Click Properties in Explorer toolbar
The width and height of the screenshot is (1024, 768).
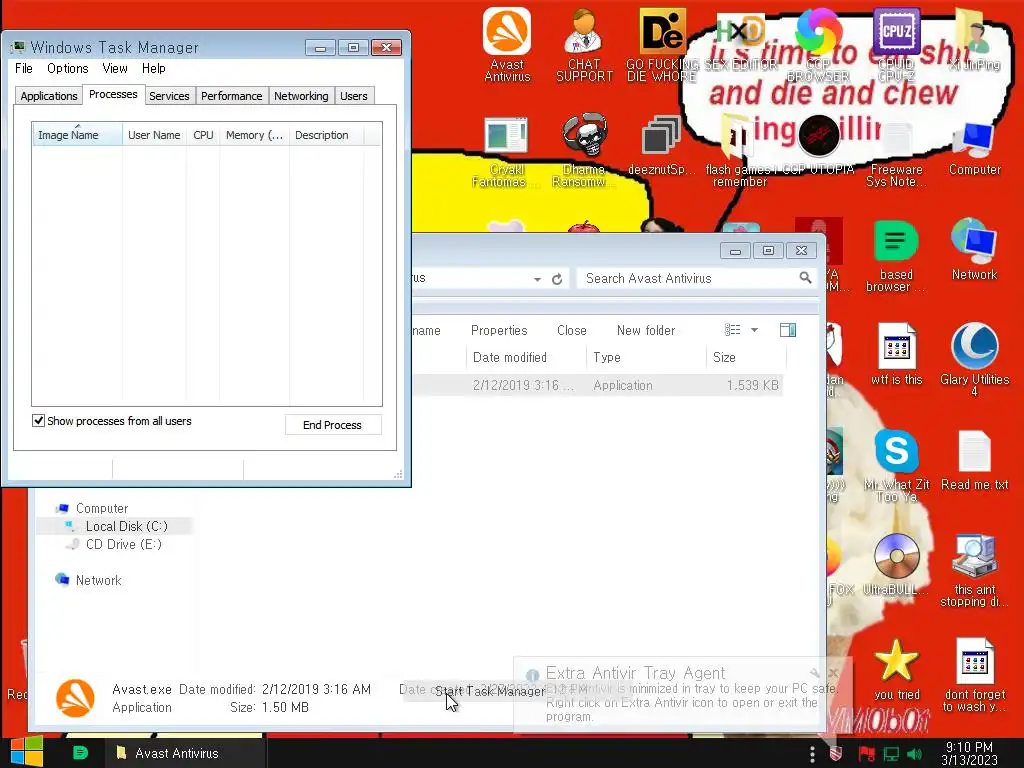499,330
